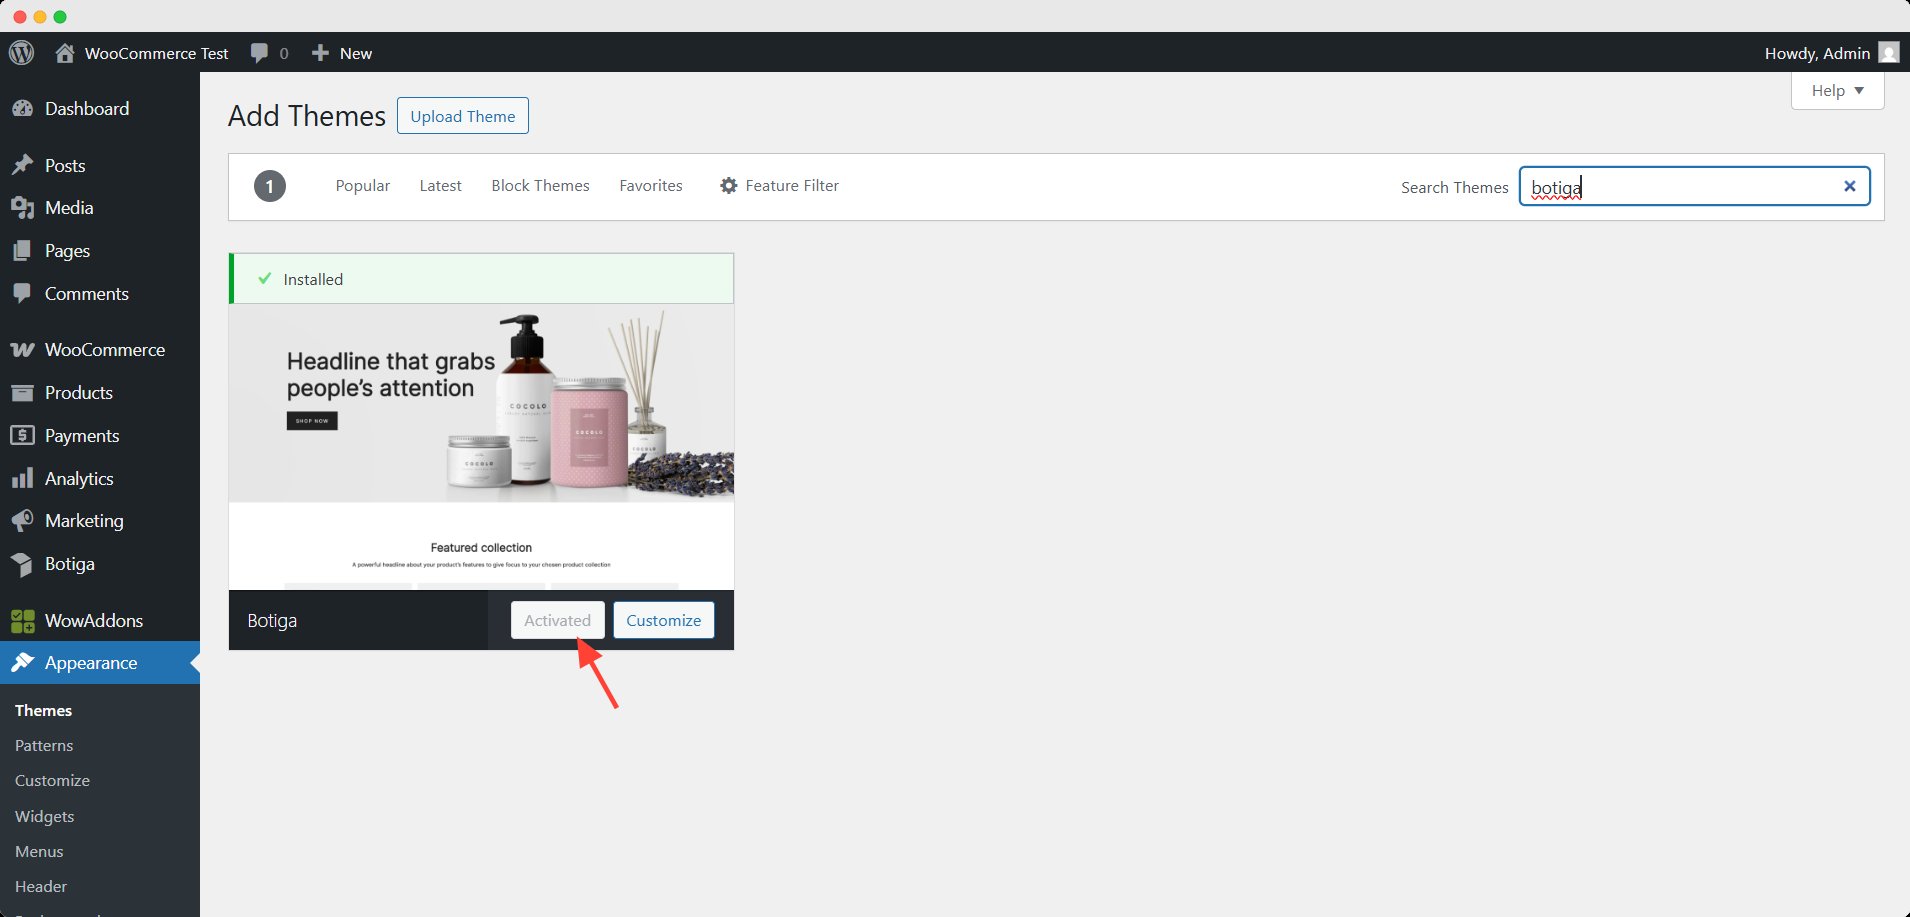Screen dimensions: 1910x917
Task: Open Header submenu item
Action: point(41,887)
